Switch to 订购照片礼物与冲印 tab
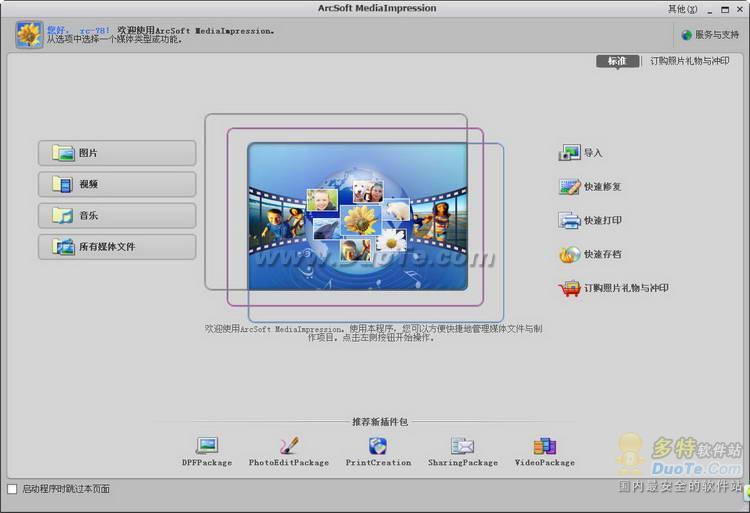The image size is (750, 513). pos(690,61)
